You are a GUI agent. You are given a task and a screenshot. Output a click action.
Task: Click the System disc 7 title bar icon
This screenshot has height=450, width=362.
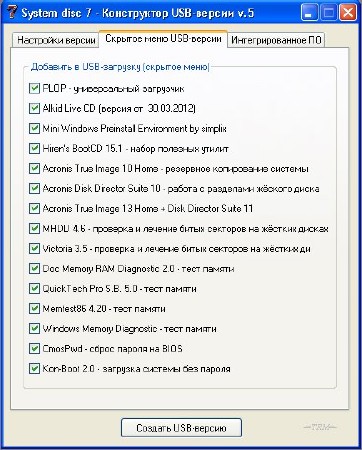pyautogui.click(x=12, y=12)
